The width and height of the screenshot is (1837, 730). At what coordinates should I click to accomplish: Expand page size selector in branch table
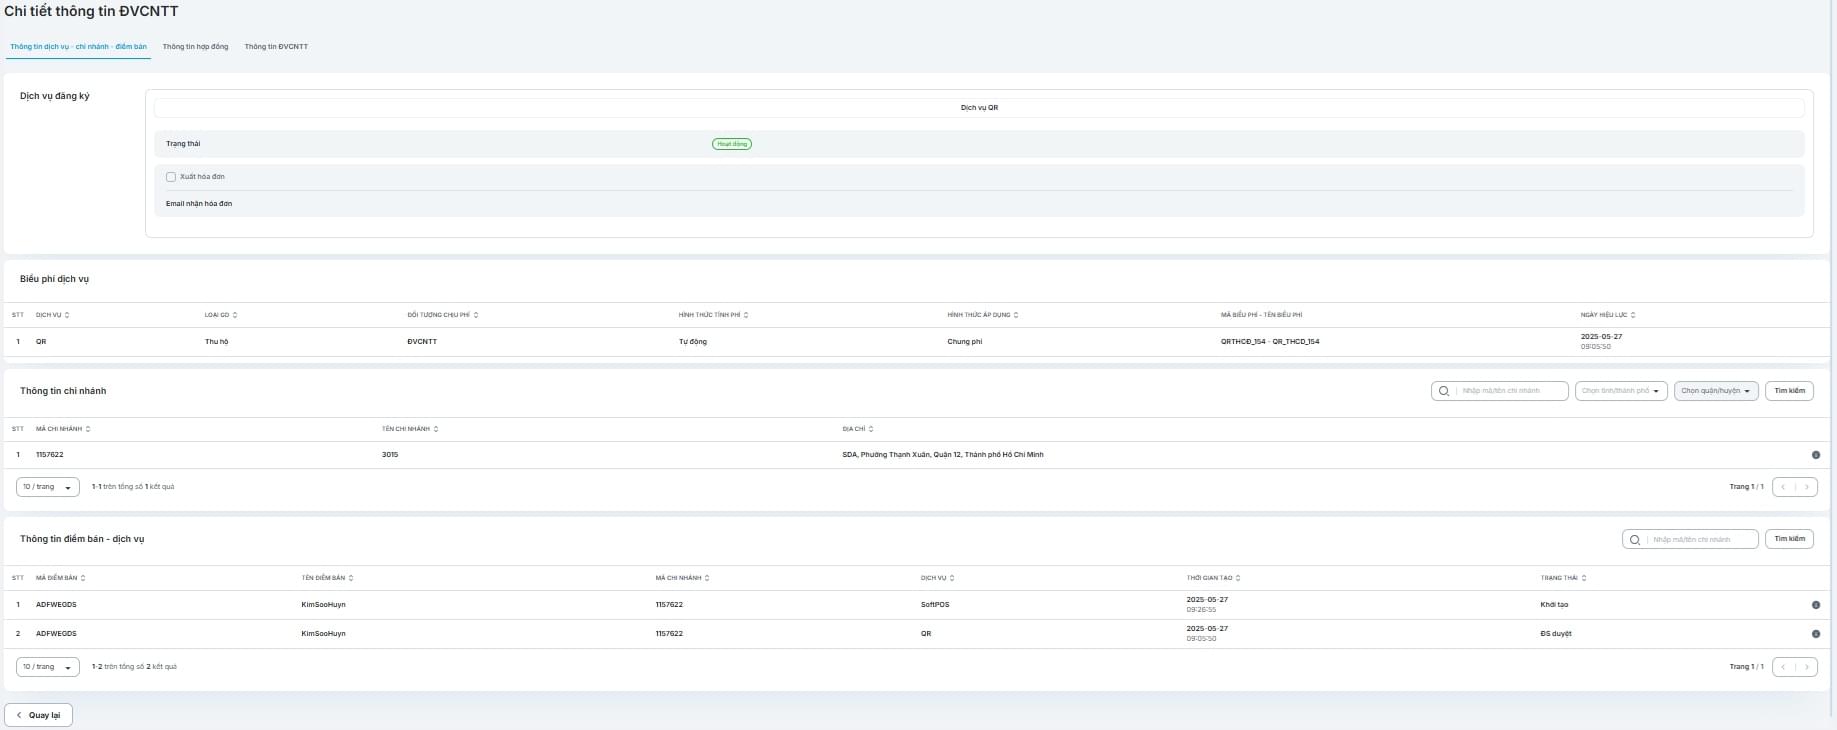click(47, 487)
